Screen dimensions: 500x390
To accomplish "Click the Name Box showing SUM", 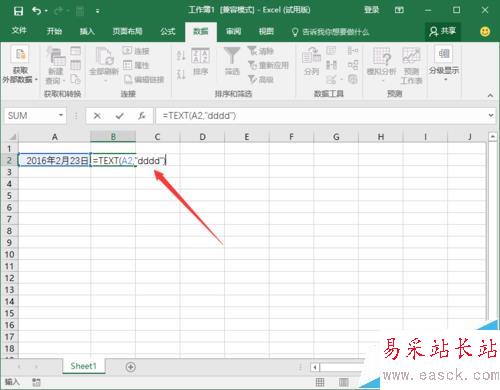I will 31,116.
